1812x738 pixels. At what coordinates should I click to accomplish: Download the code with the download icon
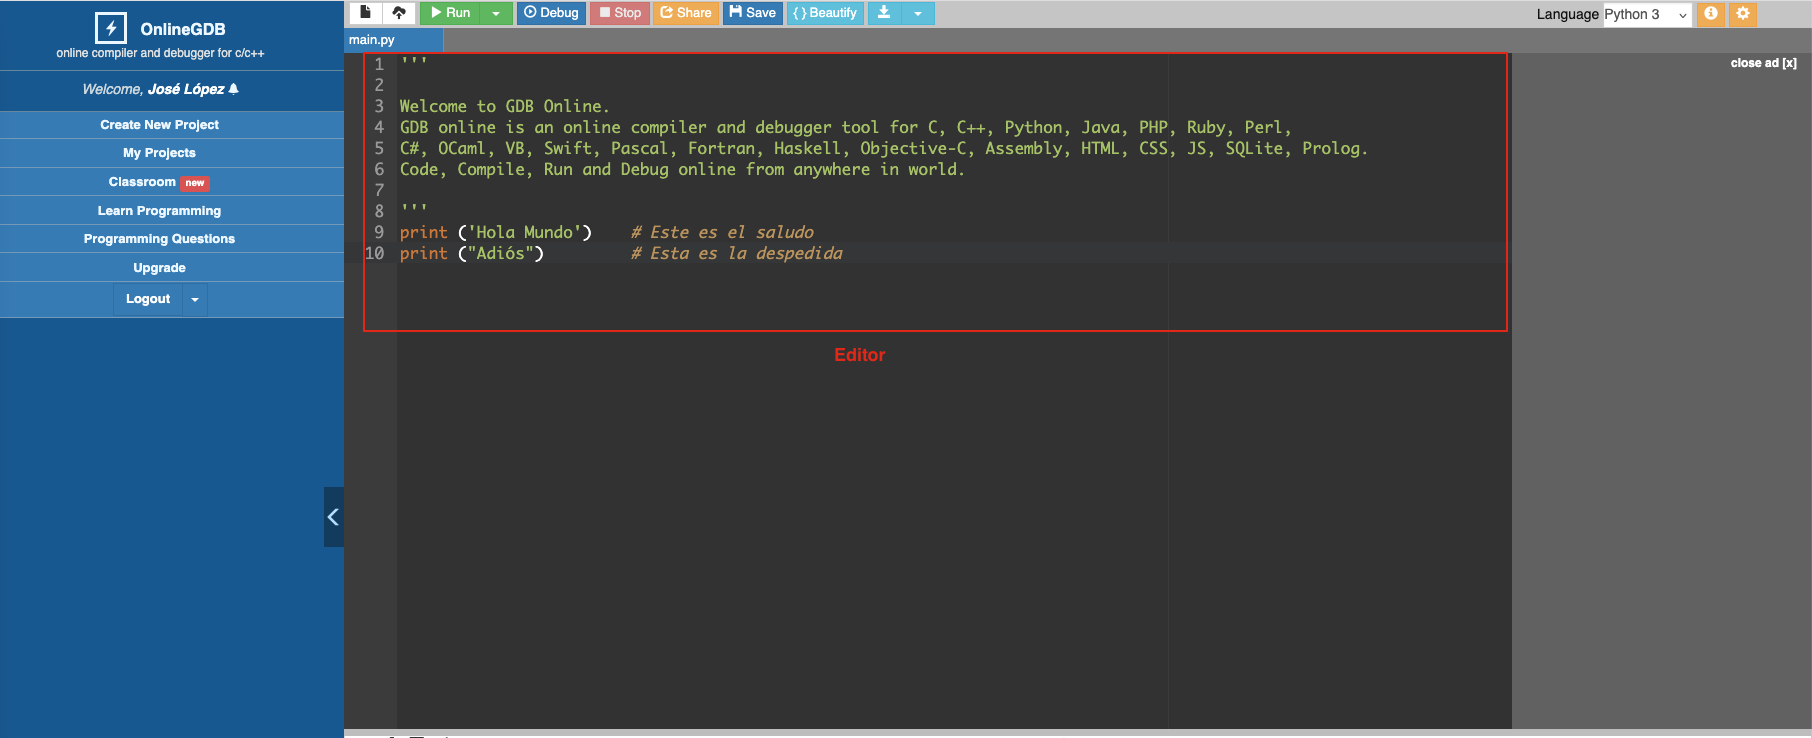click(884, 13)
